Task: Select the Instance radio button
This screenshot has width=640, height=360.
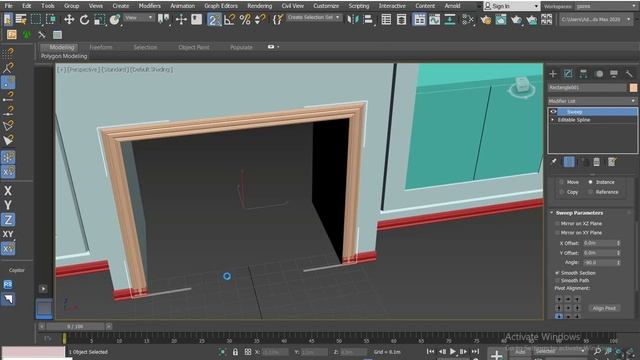Action: 590,182
